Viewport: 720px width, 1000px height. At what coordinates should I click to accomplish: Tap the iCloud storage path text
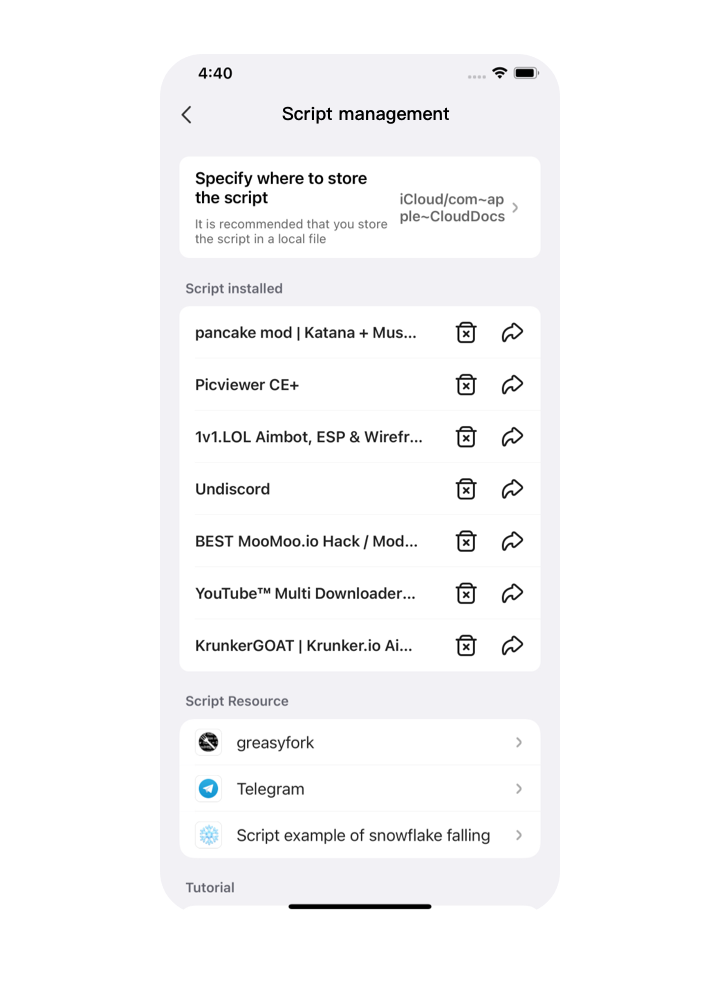(452, 208)
